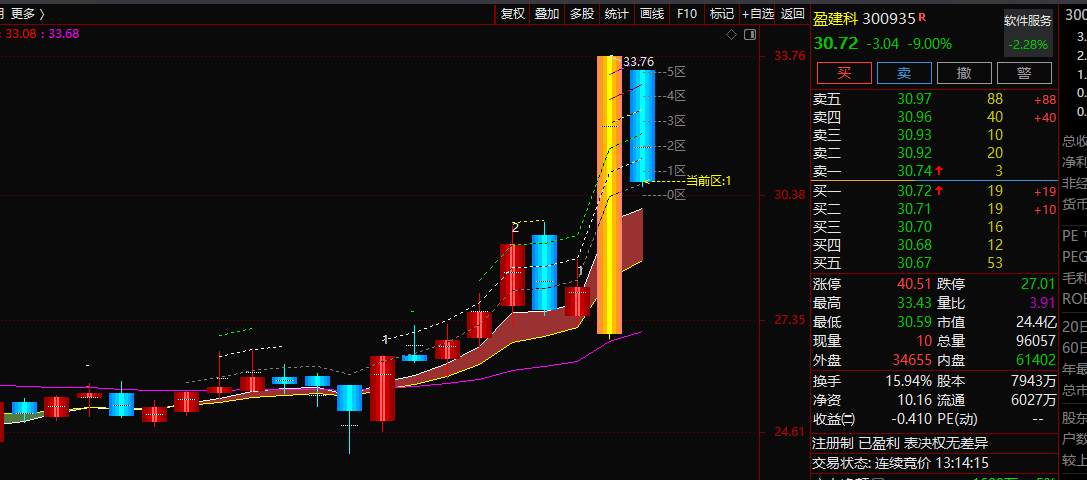Click the blue 卖 sell button
Screen dimensions: 1087x480
coord(904,73)
